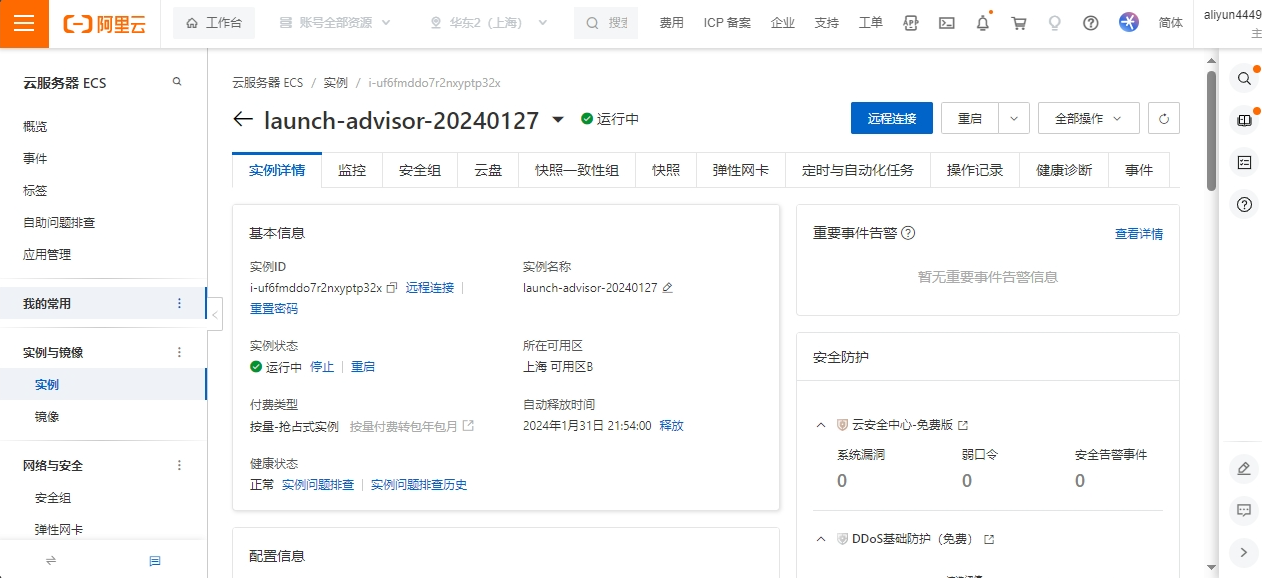
Task: Click the help question mark icon
Action: [x=1091, y=23]
